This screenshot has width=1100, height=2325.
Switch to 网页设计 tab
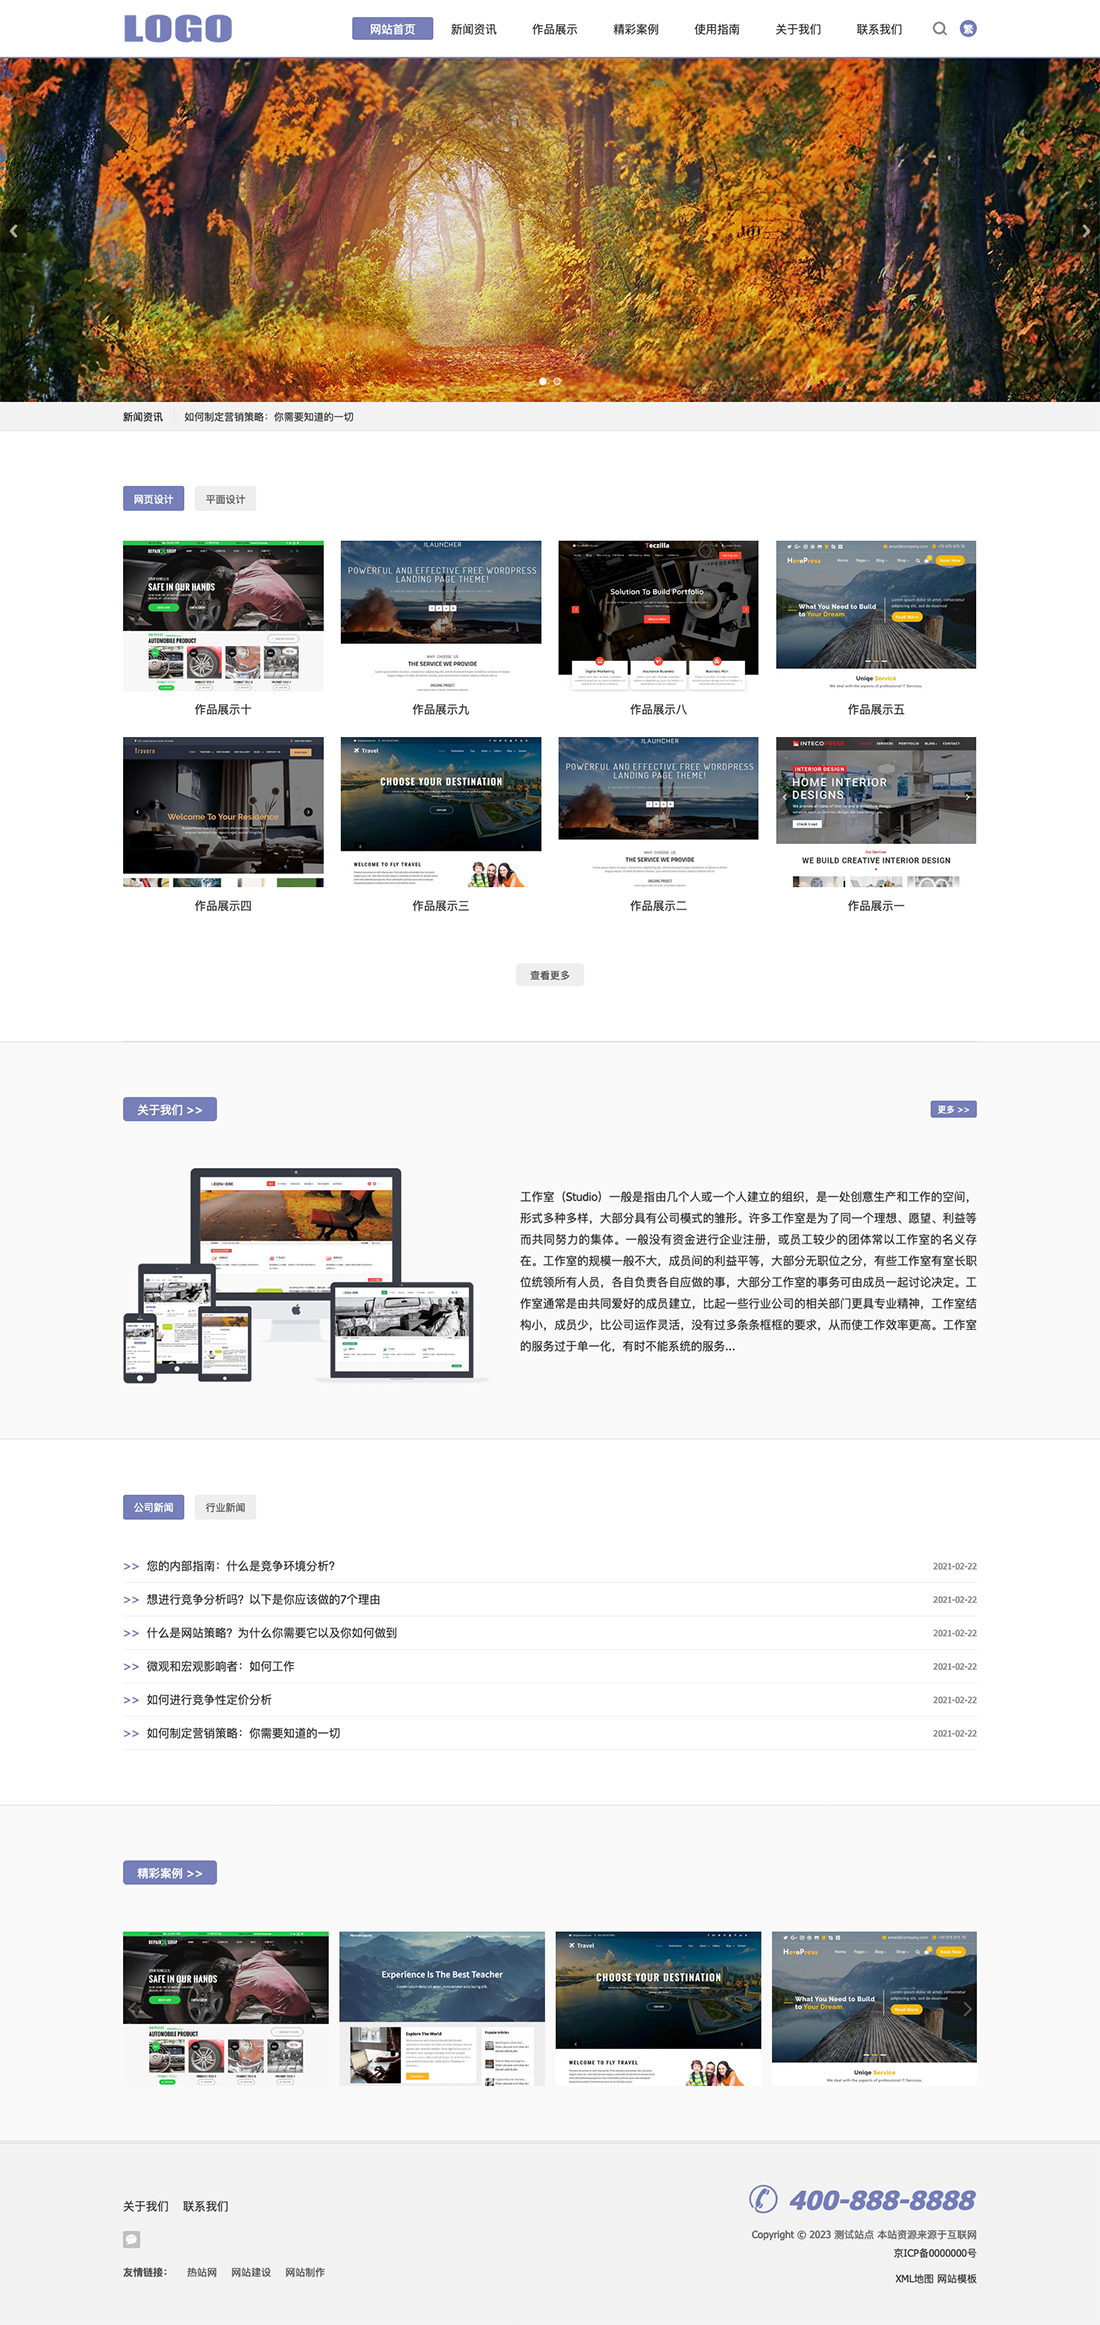(153, 499)
